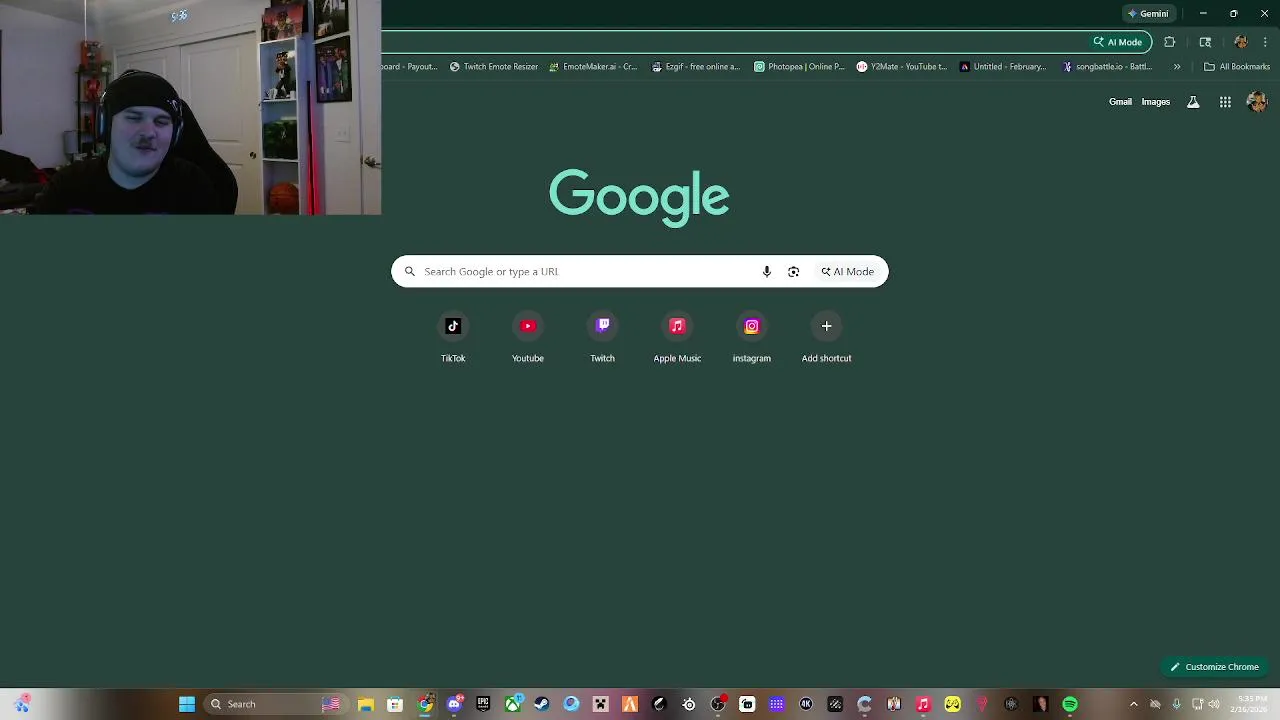
Task: Open the songbattle.io bookmark
Action: pos(1107,67)
